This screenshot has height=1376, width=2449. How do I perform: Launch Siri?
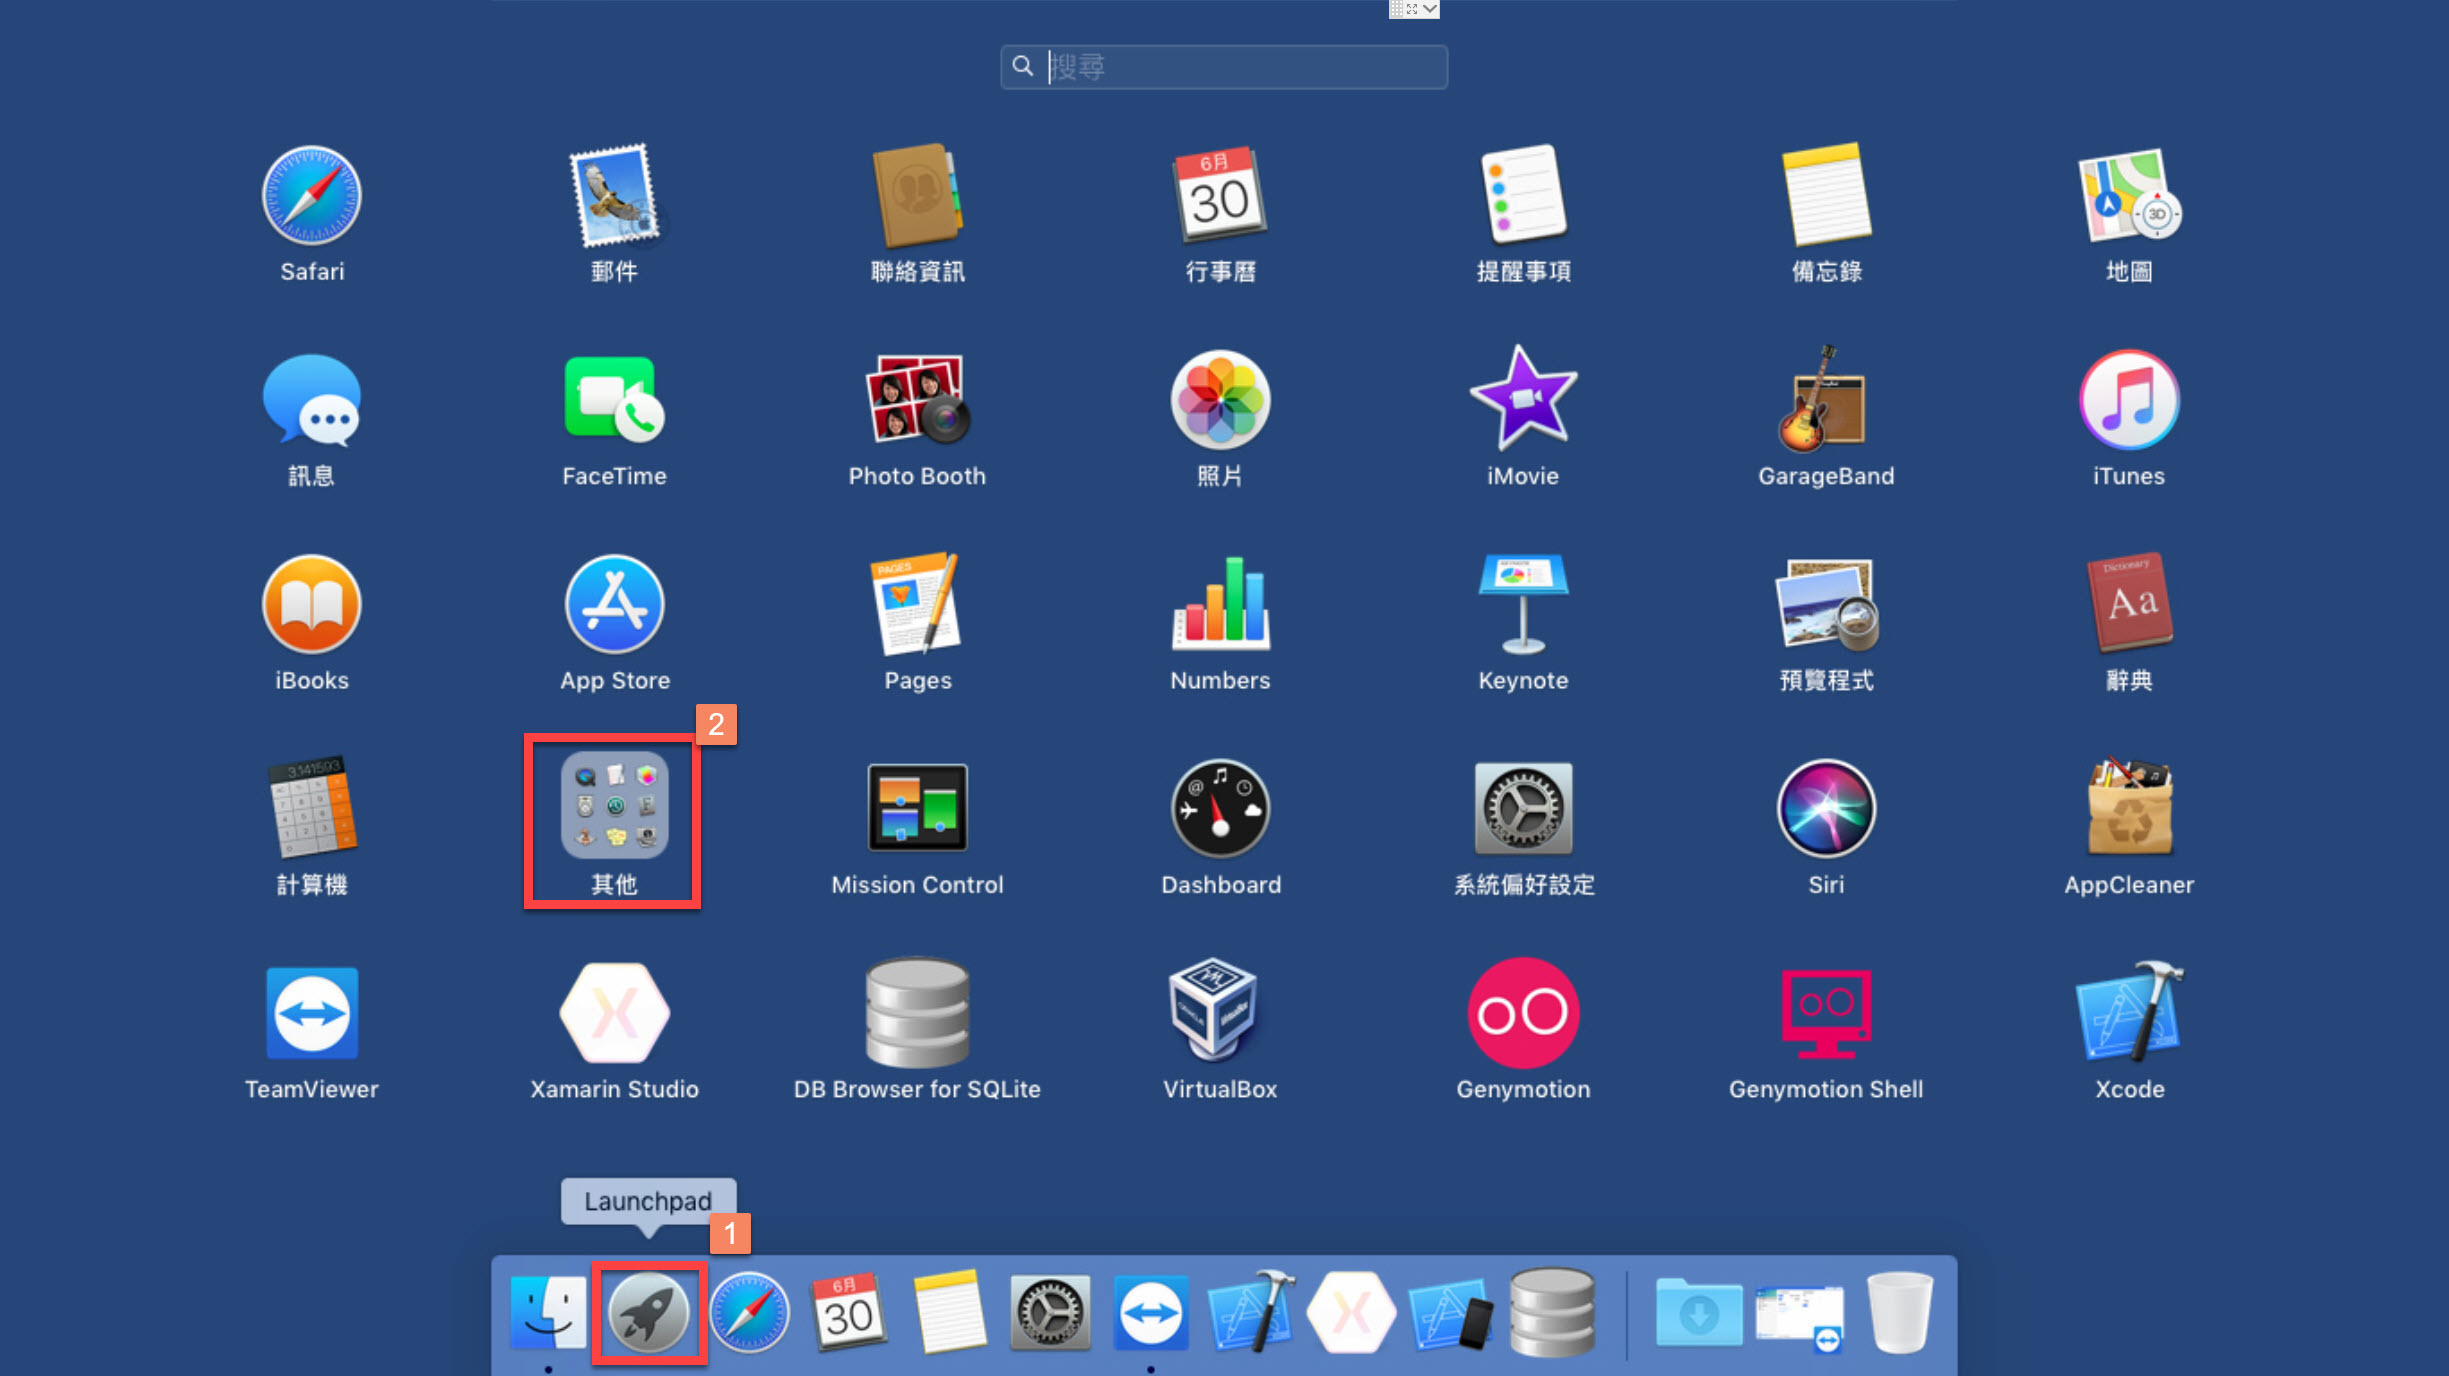click(1826, 808)
